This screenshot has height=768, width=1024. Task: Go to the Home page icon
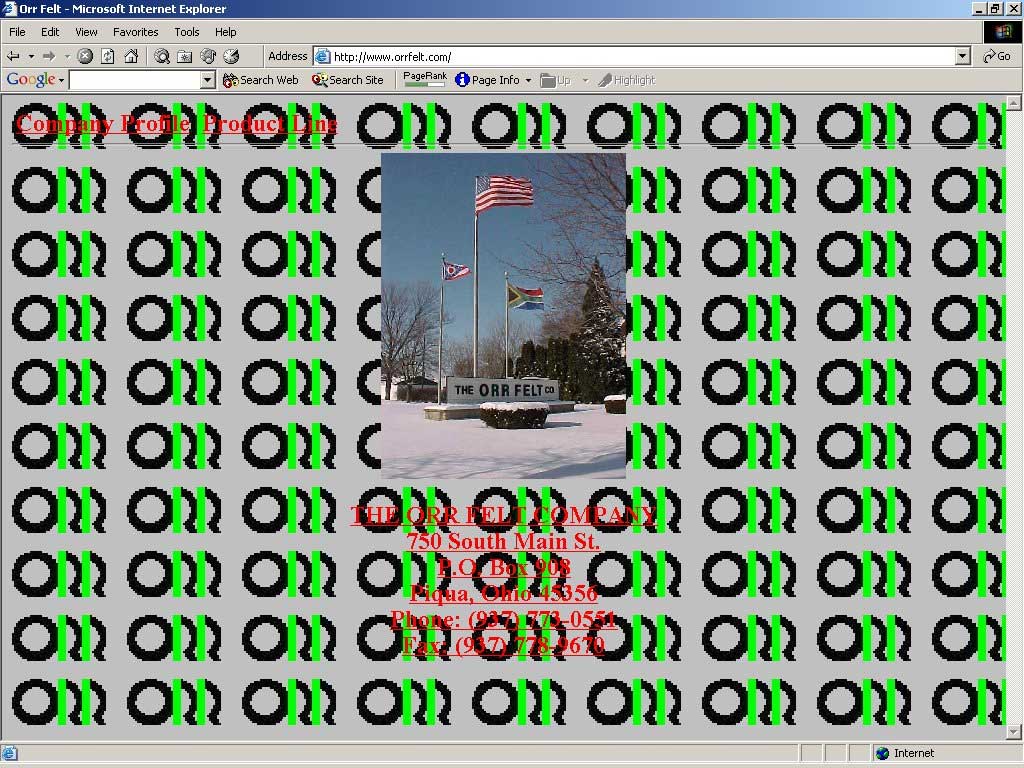click(x=131, y=57)
